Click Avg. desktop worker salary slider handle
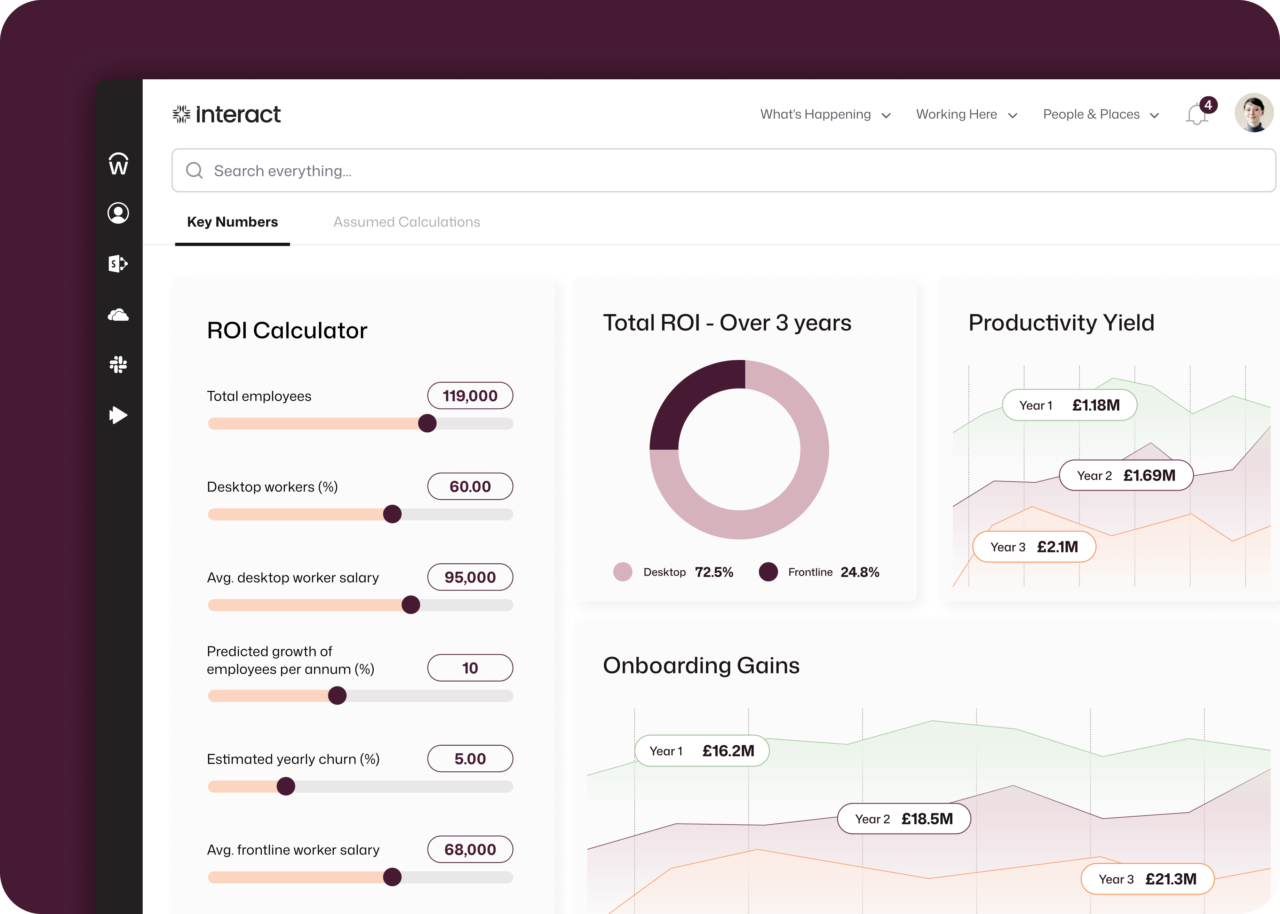 410,605
